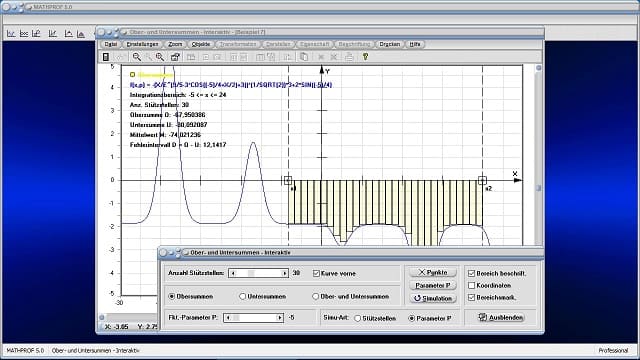Screen dimensions: 640x360
Task: Toggle the Kurve vorne checkbox
Action: pyautogui.click(x=316, y=273)
